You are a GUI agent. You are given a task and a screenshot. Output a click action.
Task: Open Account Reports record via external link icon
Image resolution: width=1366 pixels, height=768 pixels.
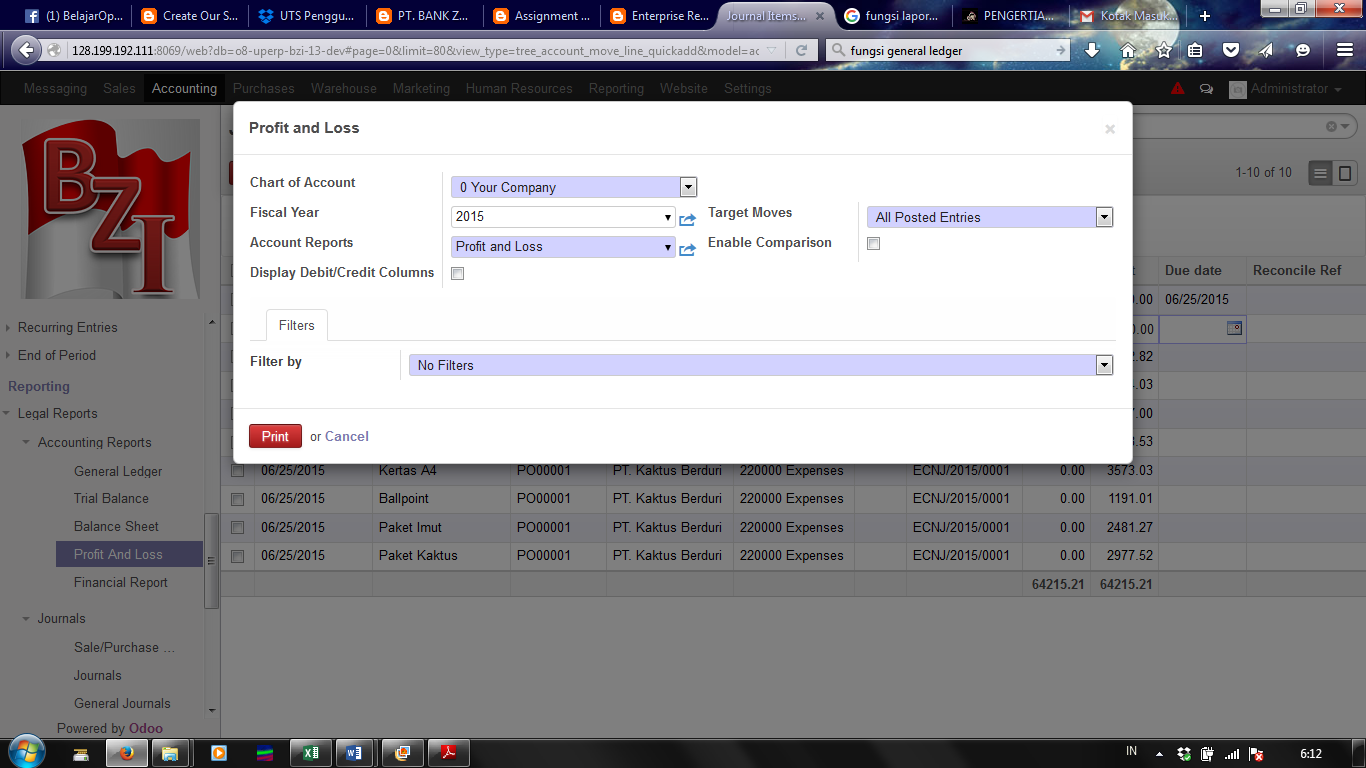point(687,251)
